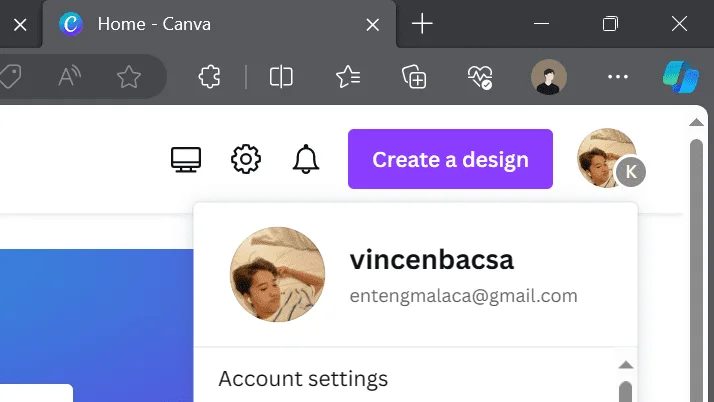714x402 pixels.
Task: Open a new browser tab
Action: (422, 24)
